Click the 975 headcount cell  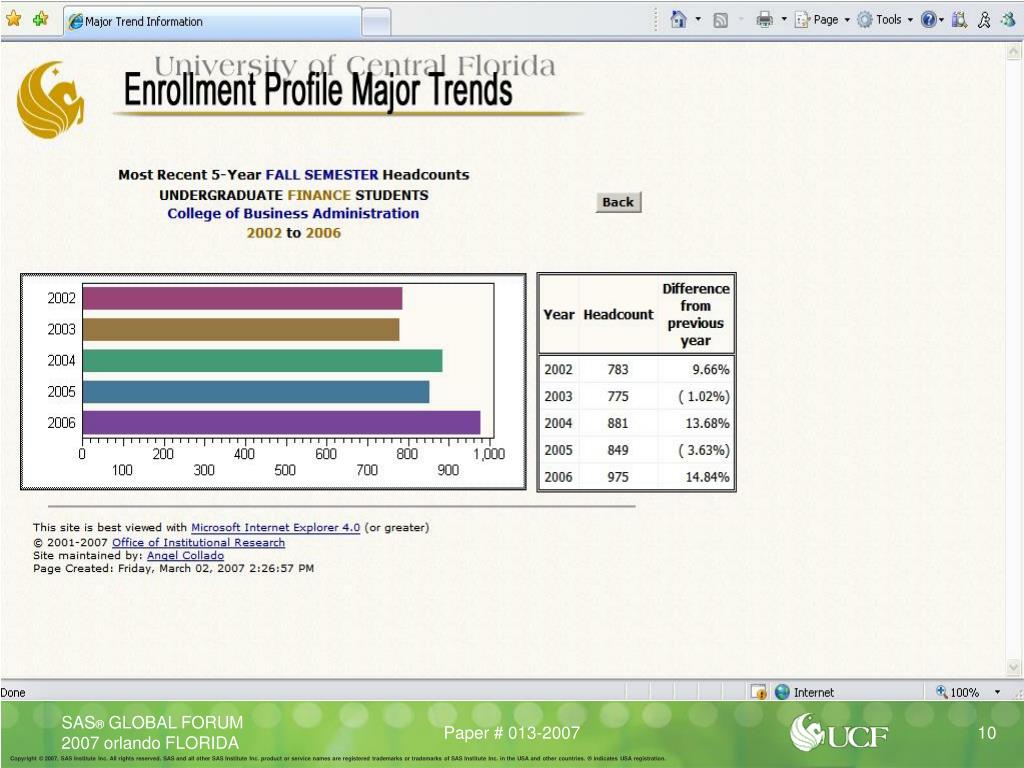pos(618,477)
